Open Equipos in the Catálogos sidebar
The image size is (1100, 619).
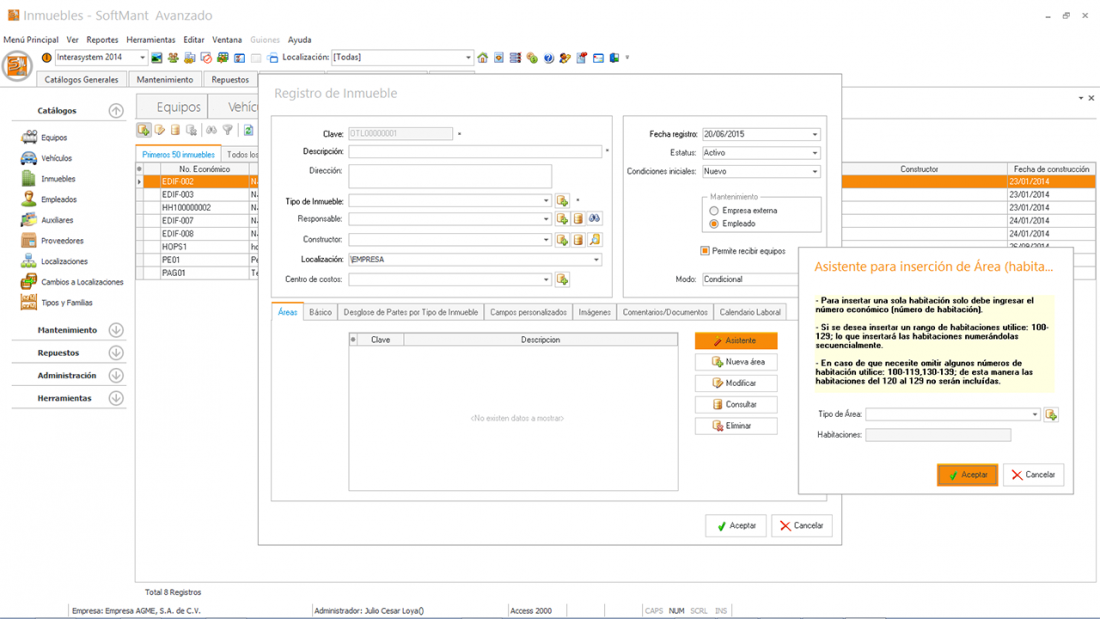pyautogui.click(x=53, y=138)
